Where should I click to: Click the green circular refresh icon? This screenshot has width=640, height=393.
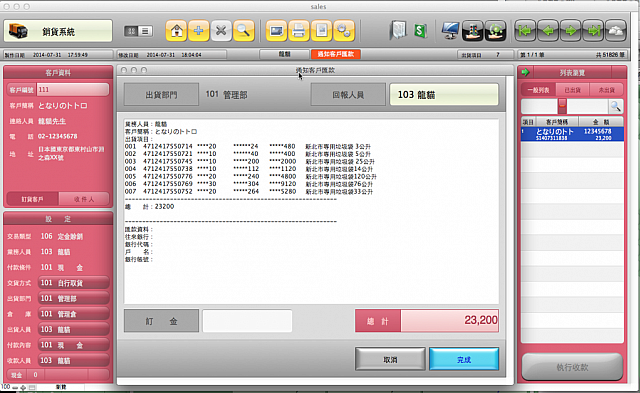pos(495,31)
